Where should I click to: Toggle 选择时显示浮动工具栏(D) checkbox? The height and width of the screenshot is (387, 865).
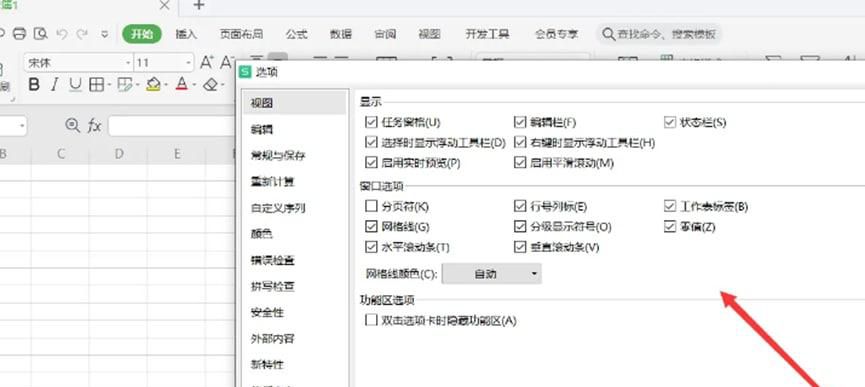coord(371,142)
